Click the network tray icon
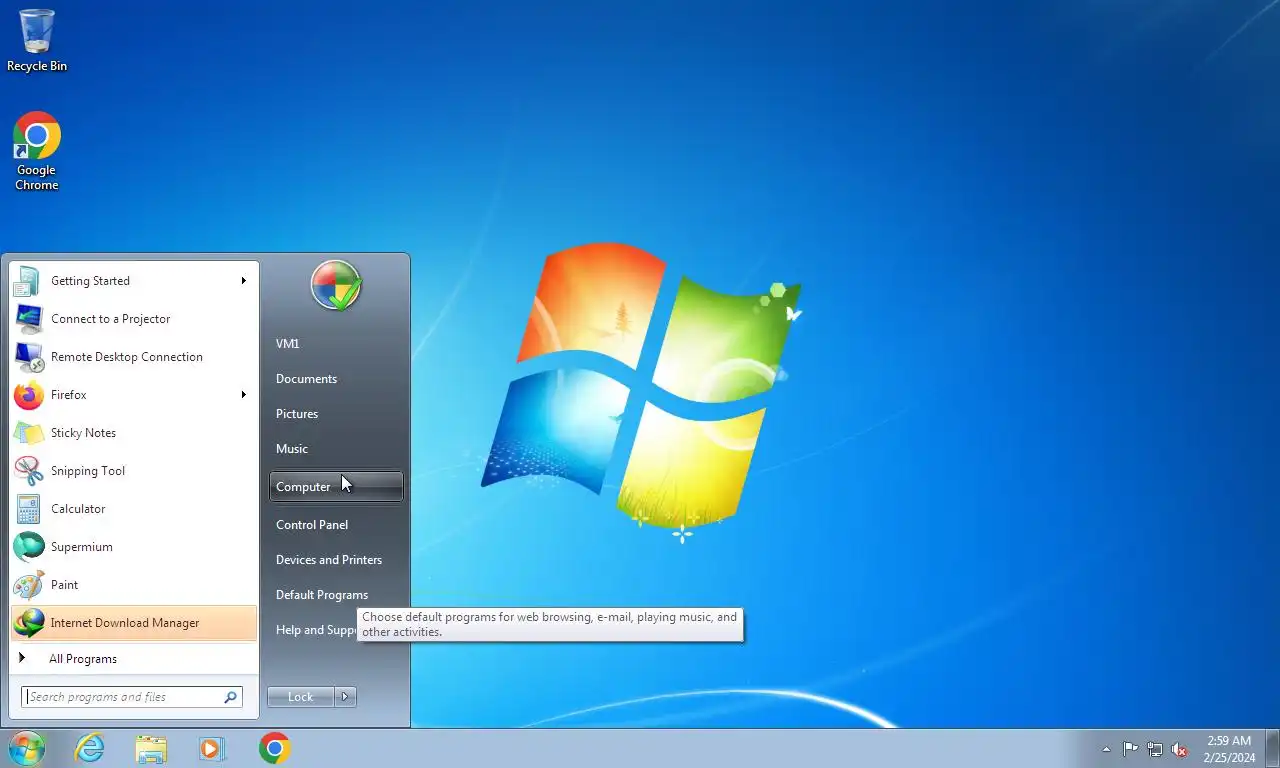Screen dimensions: 1280x768 click(x=1155, y=749)
